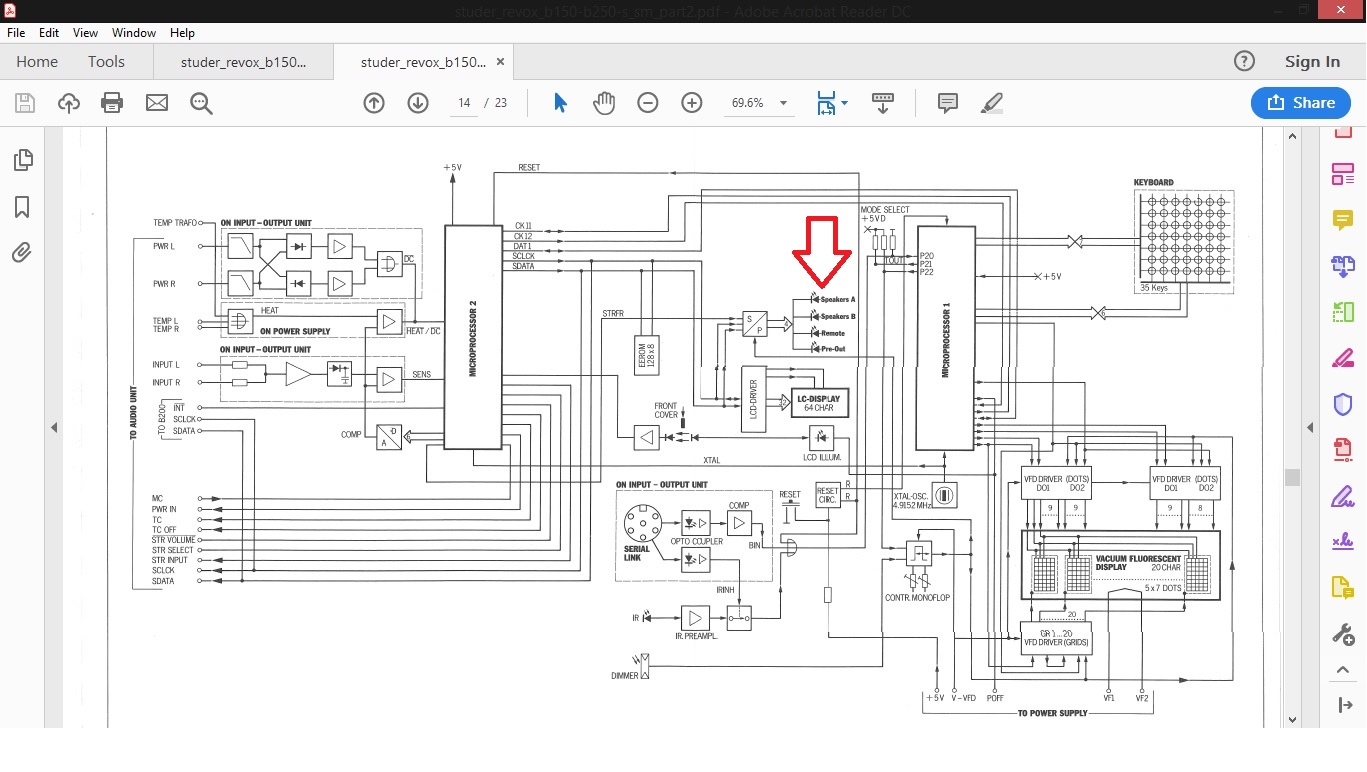The image size is (1367, 772).
Task: Zoom out with the minus button
Action: tap(648, 103)
